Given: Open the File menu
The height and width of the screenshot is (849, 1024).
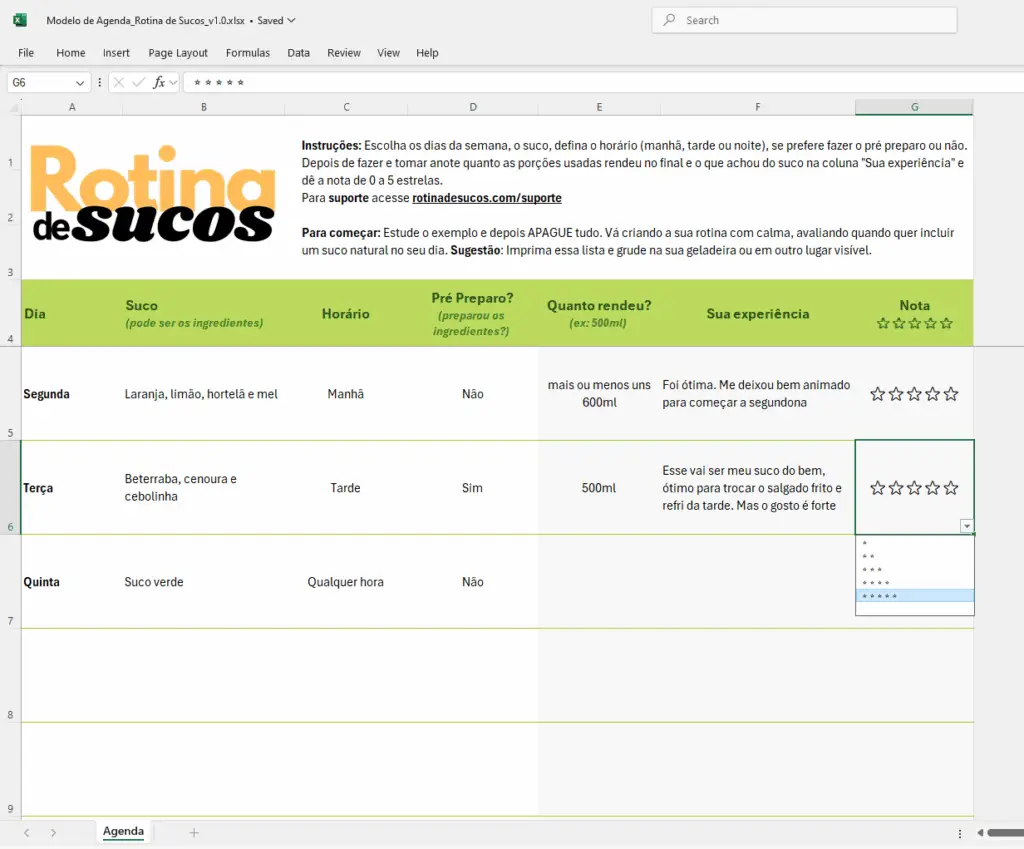Looking at the screenshot, I should (26, 53).
